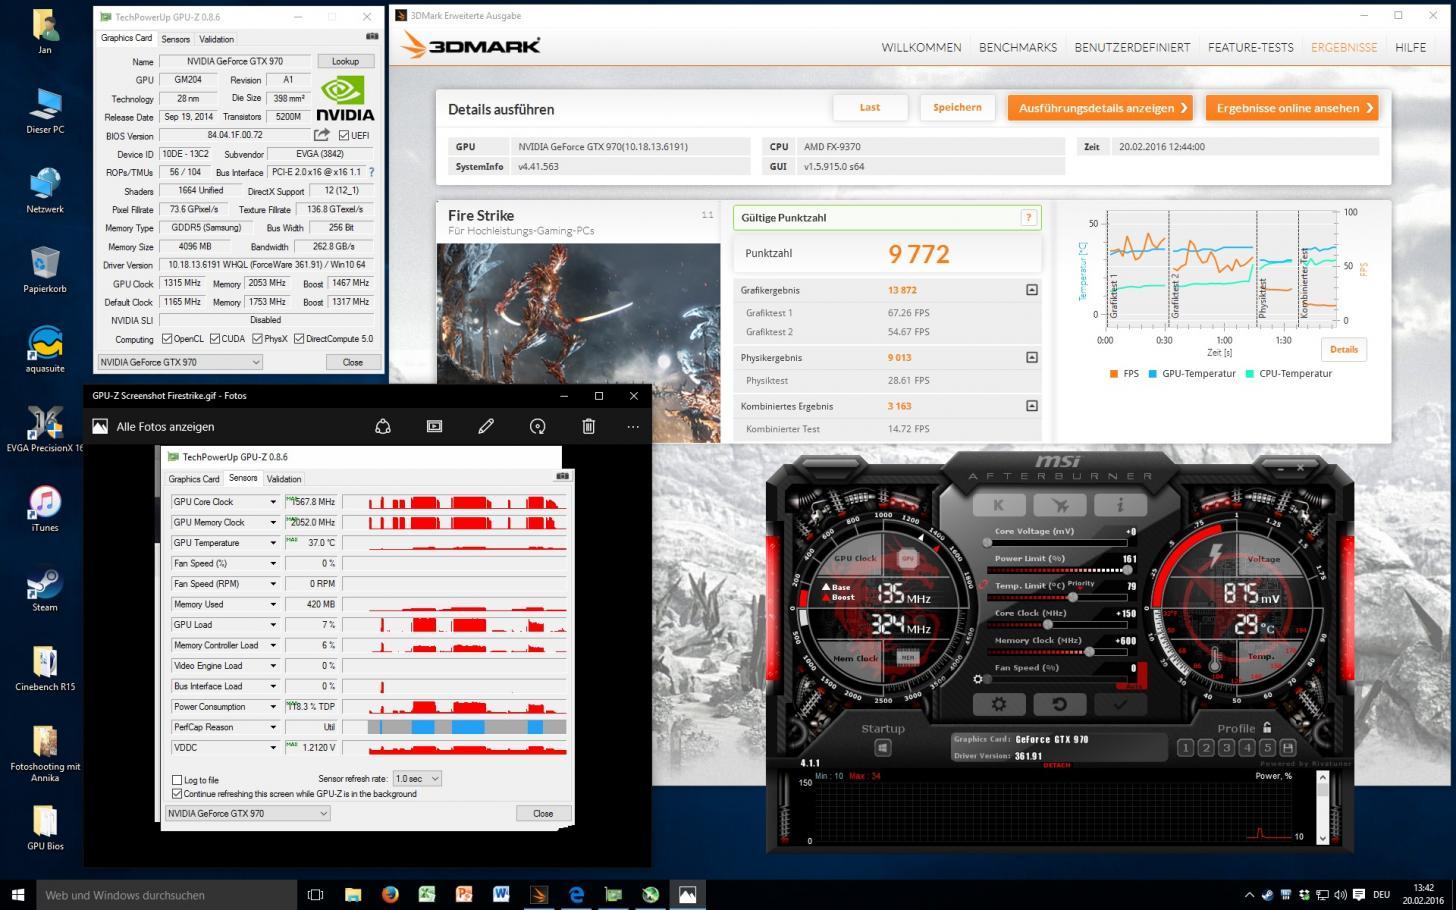1456x910 pixels.
Task: Click the share icon in Fotos toolbar
Action: point(383,426)
